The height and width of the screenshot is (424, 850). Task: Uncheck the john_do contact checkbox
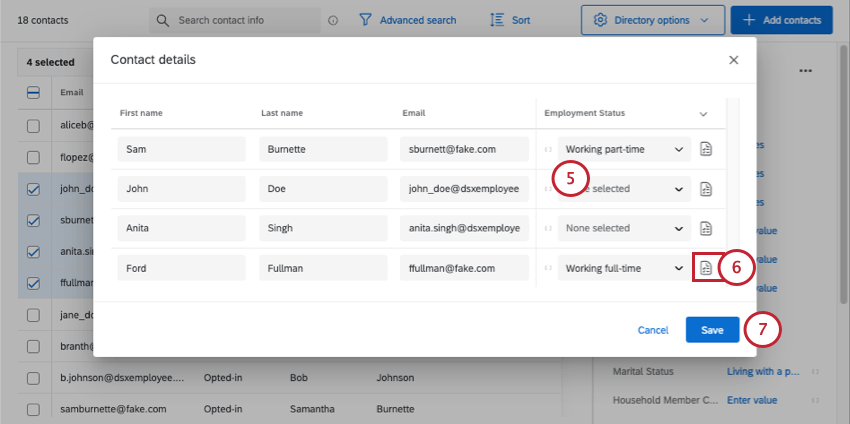point(33,190)
